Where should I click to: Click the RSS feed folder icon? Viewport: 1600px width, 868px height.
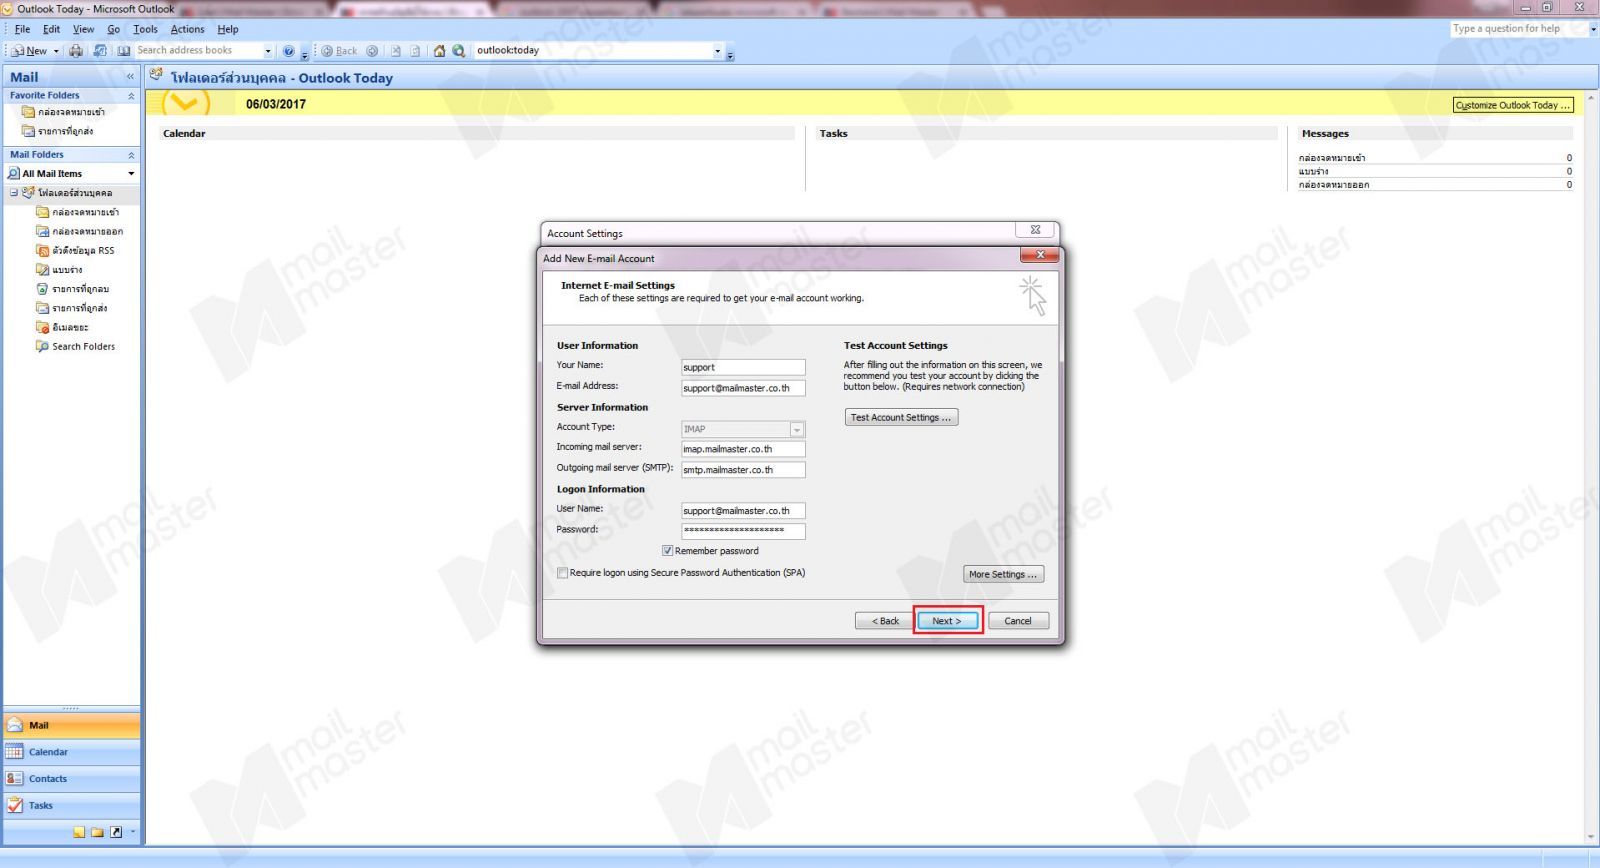42,251
